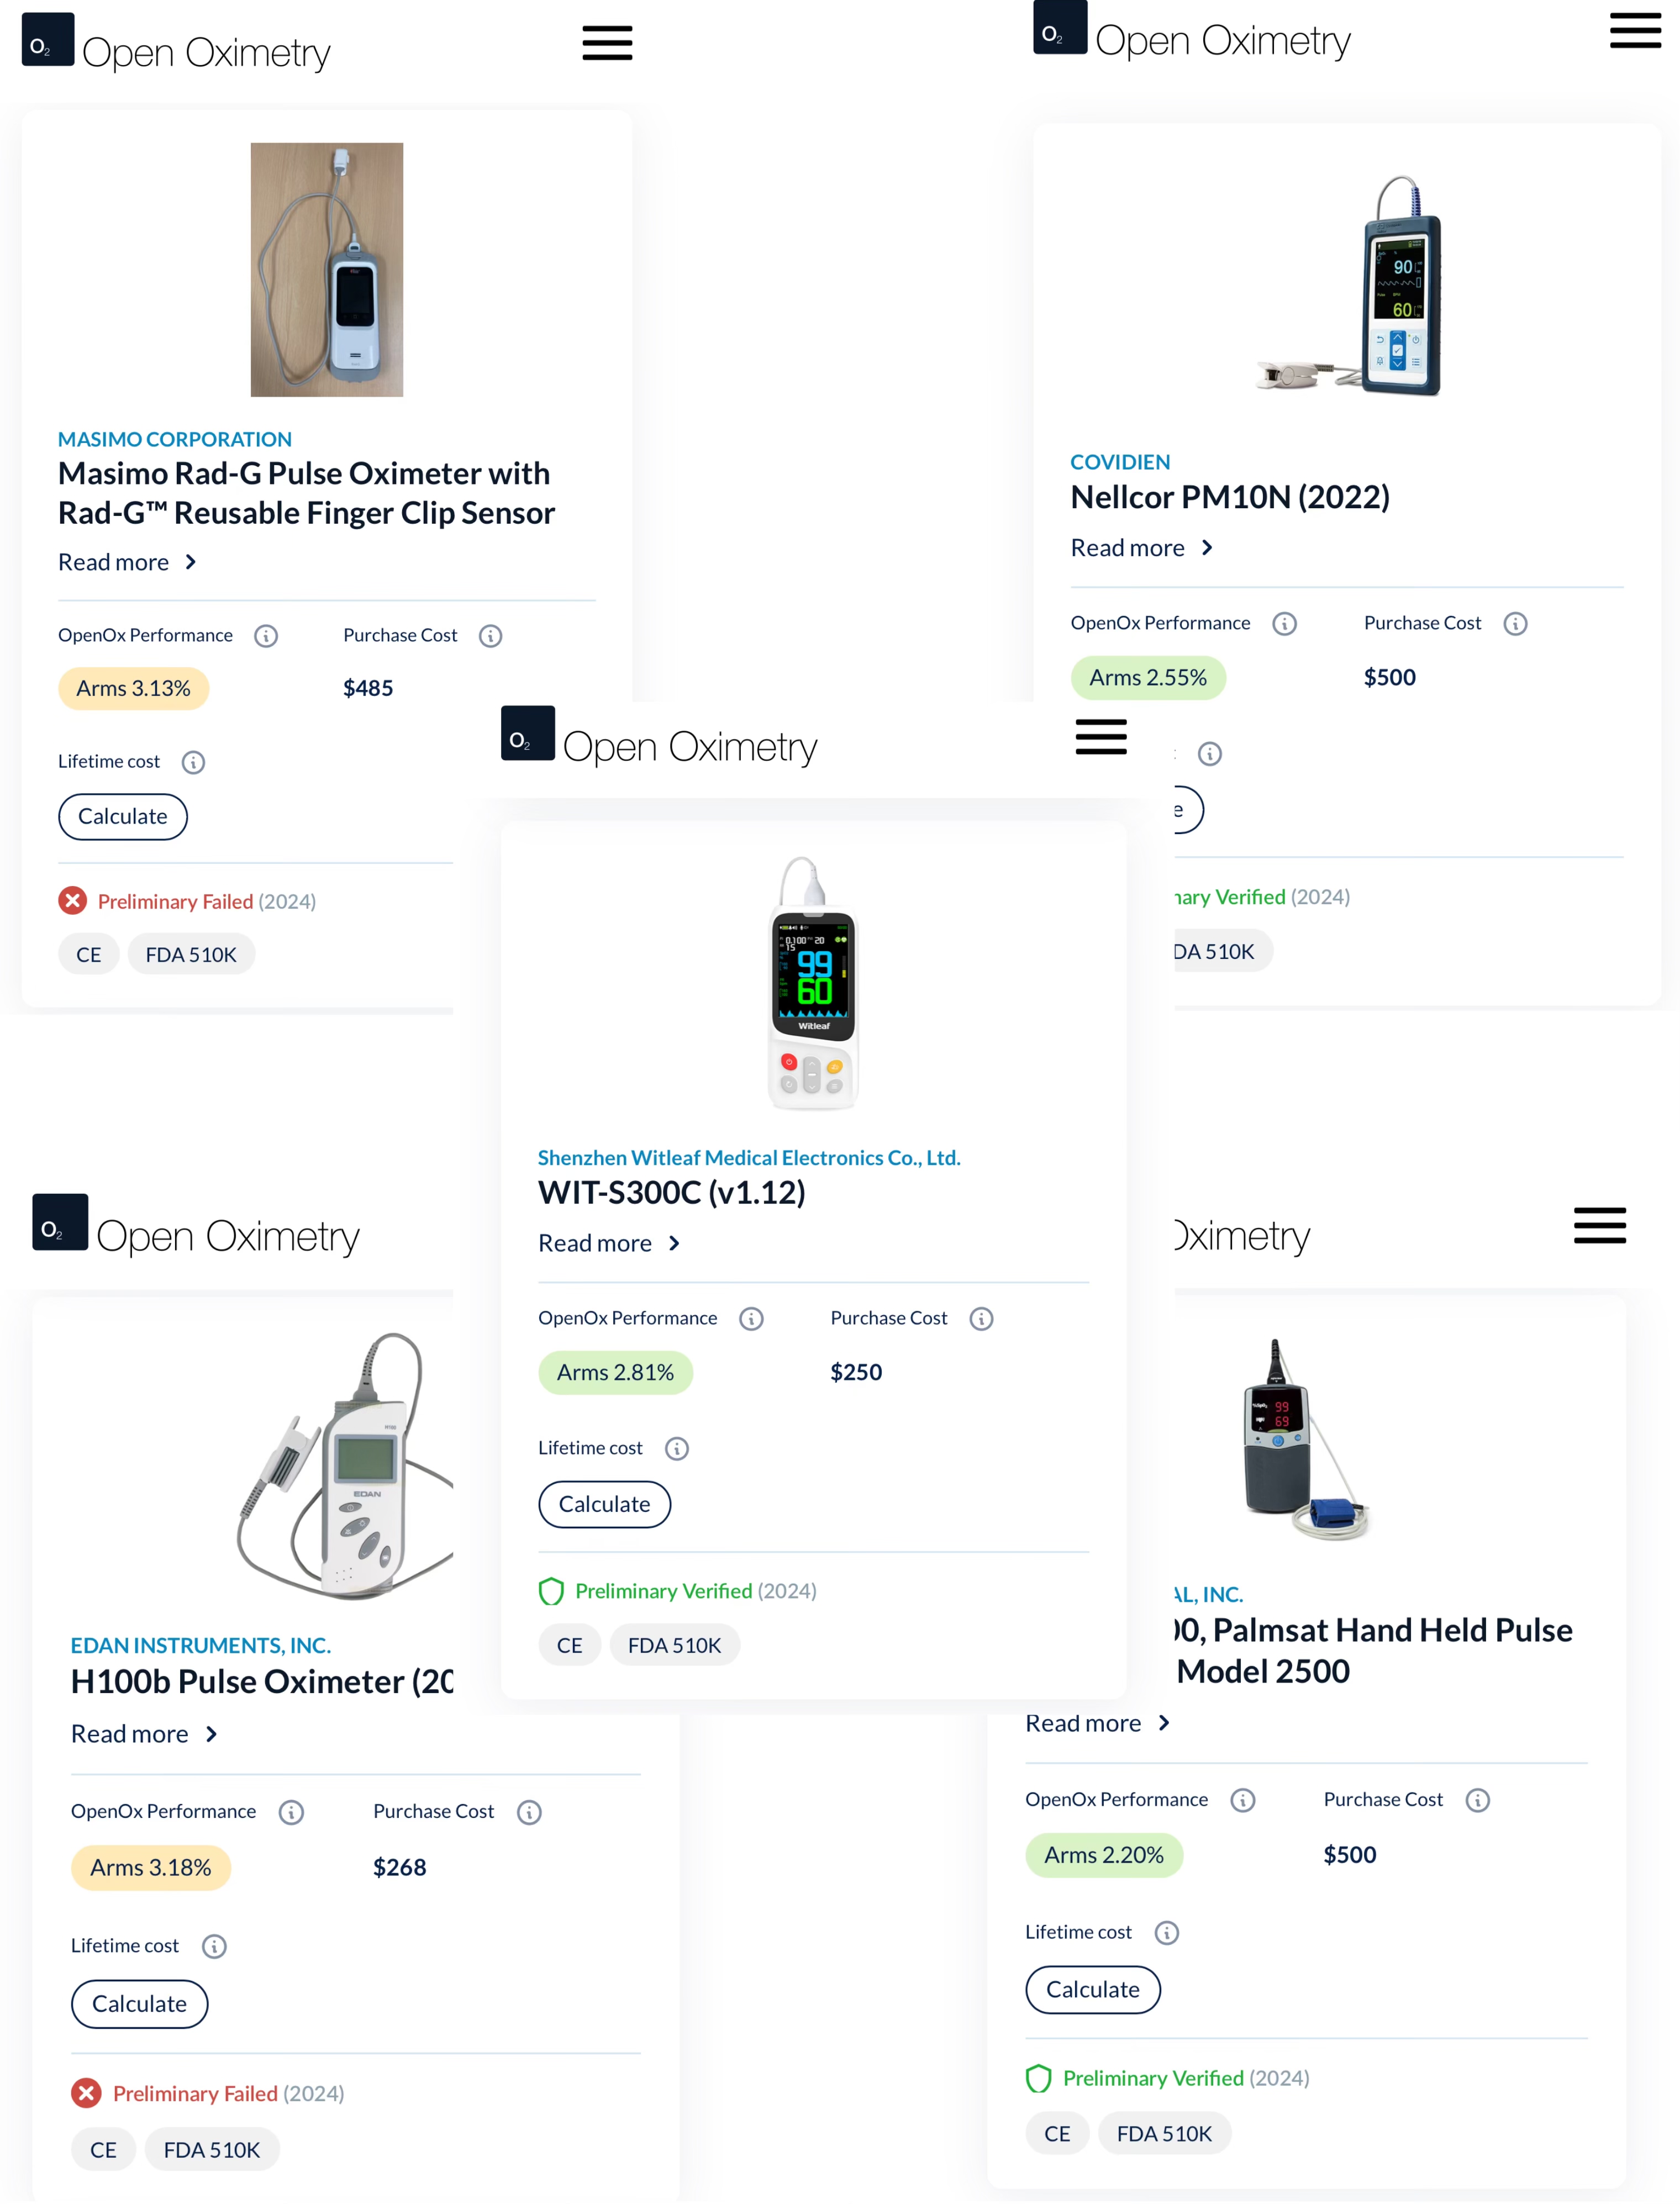Click info icon next to WIT-S300C Lifetime cost
Screen dimensions: 1680x2204
677,1449
